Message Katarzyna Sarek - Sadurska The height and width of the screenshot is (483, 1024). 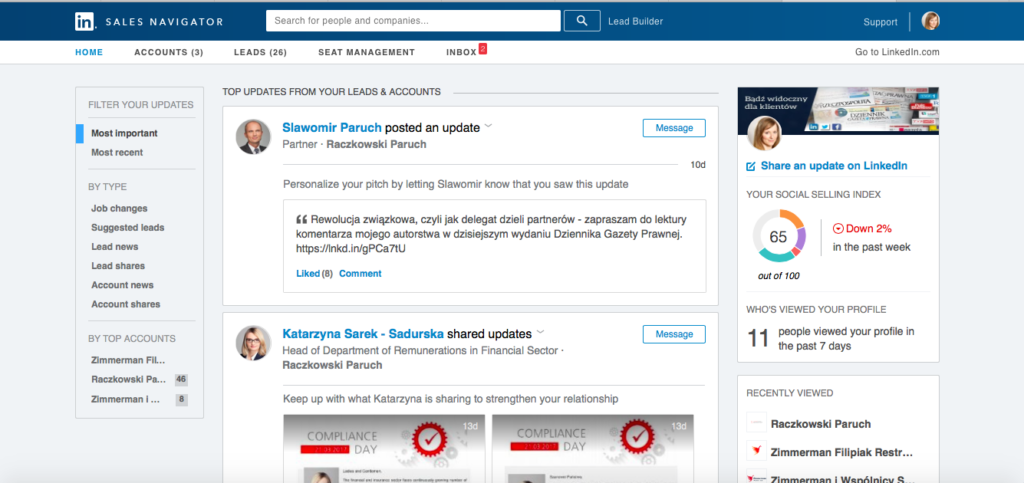click(x=674, y=334)
